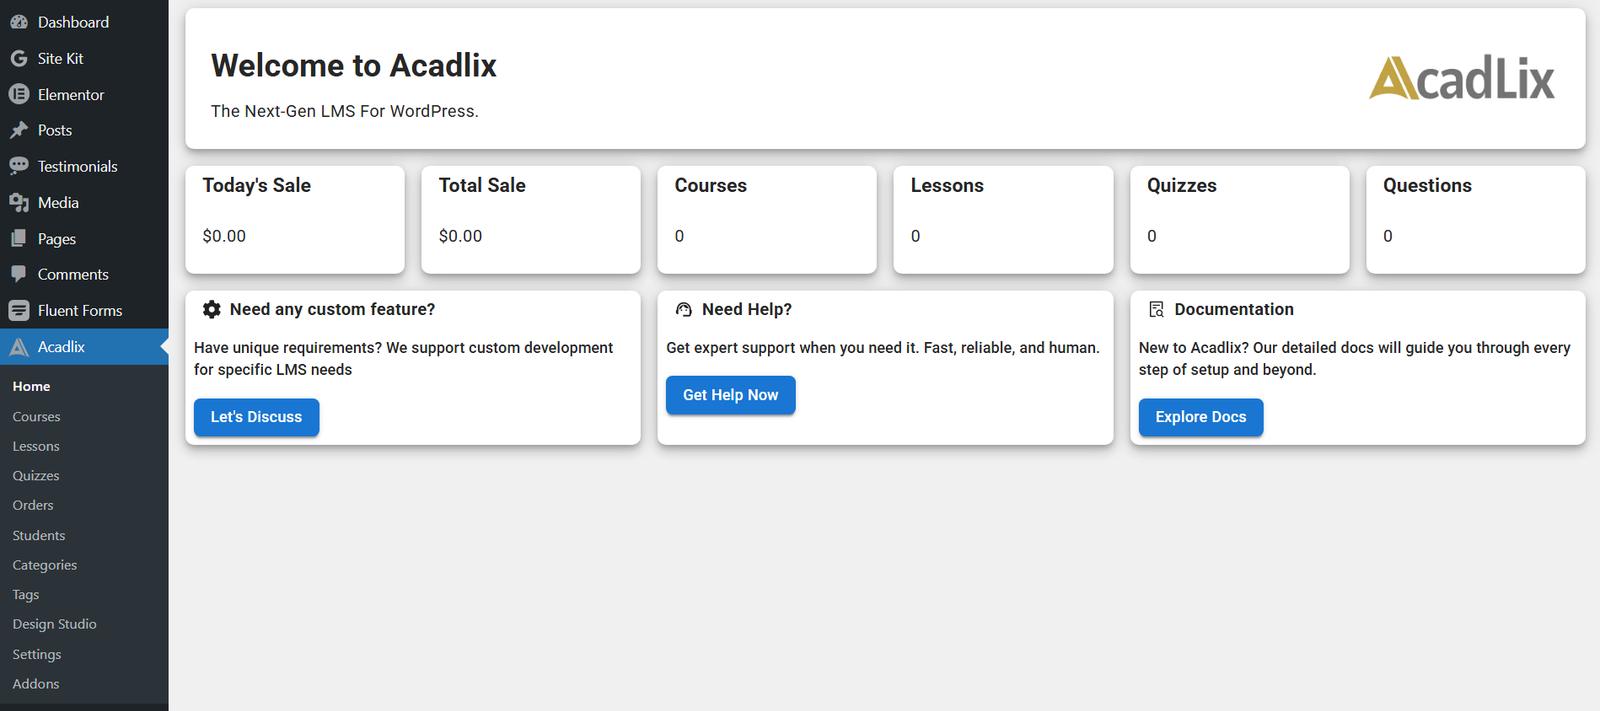This screenshot has width=1600, height=711.
Task: Click the Testimonials speech bubble icon
Action: (19, 167)
